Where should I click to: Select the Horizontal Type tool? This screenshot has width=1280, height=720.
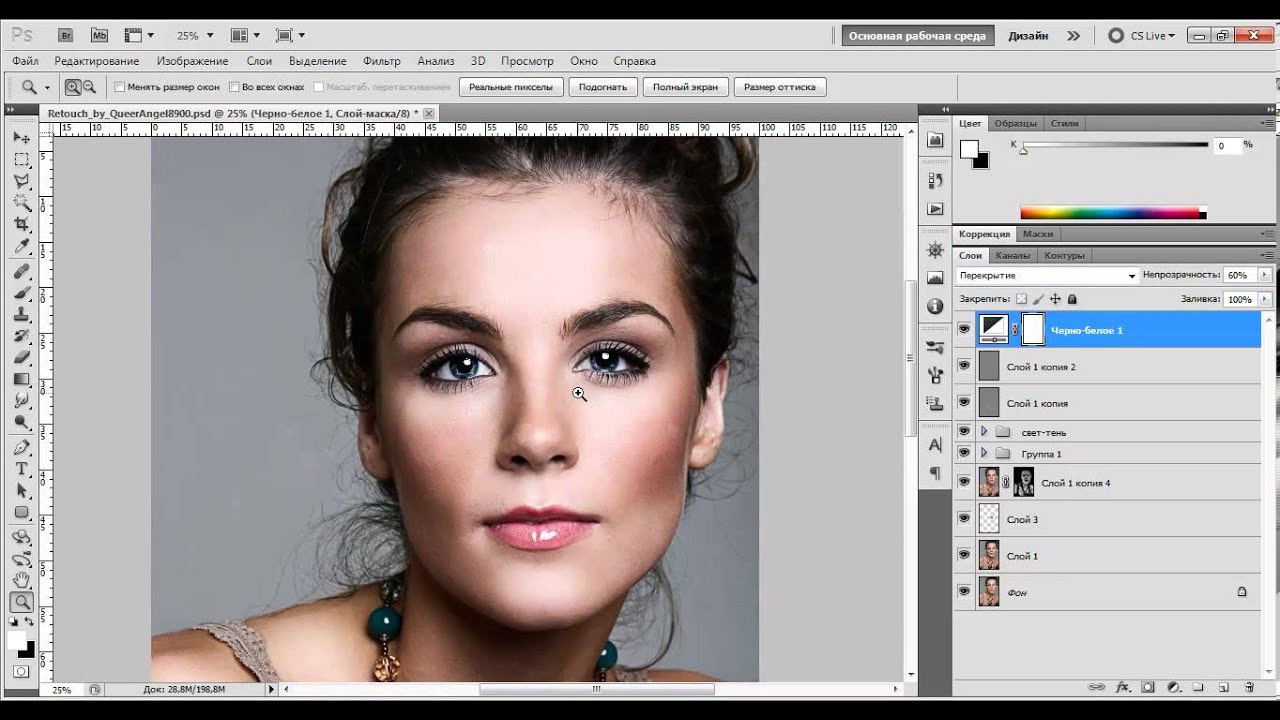click(x=21, y=469)
